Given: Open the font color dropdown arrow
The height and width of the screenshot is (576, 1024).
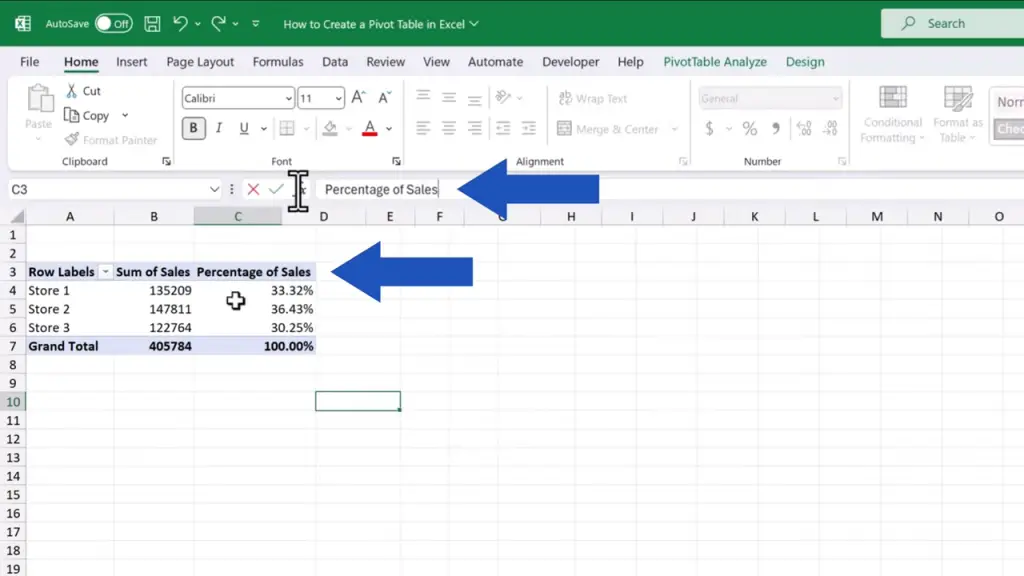Looking at the screenshot, I should click(389, 129).
